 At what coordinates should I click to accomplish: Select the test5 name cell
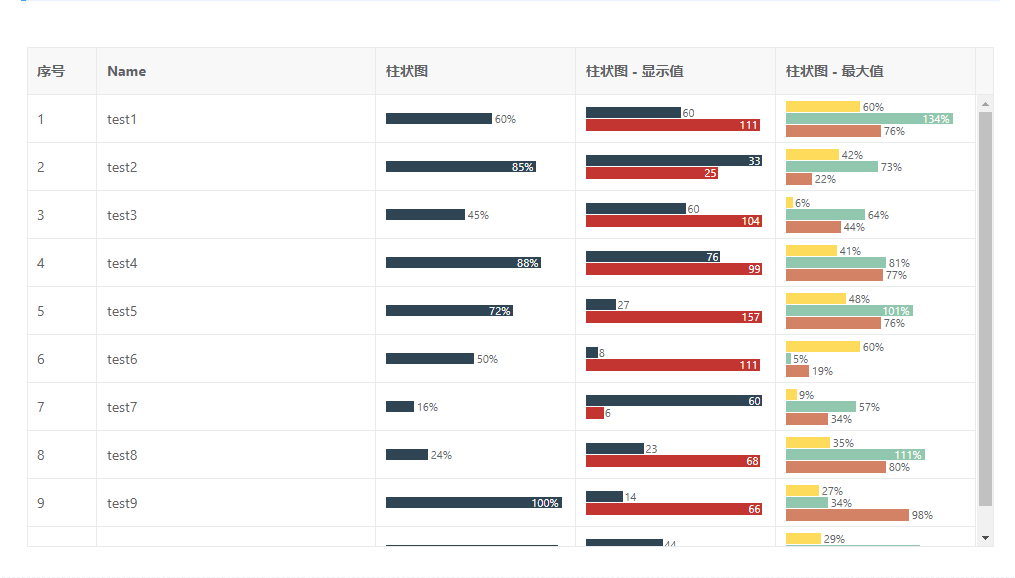(x=122, y=311)
